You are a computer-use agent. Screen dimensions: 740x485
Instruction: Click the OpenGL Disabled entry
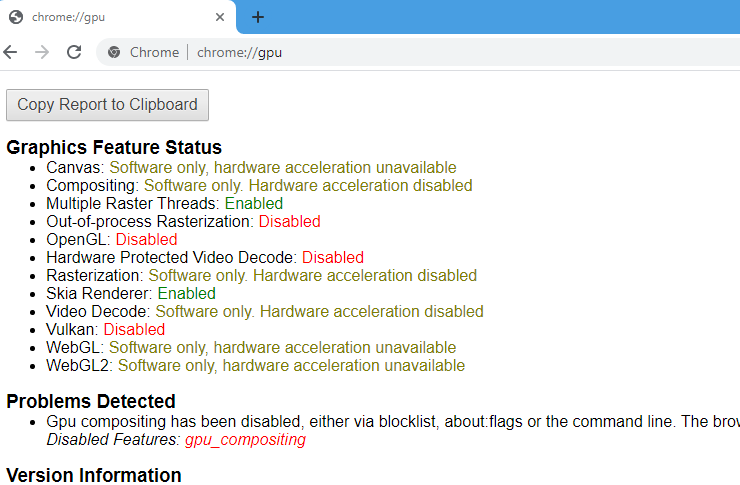click(x=111, y=239)
